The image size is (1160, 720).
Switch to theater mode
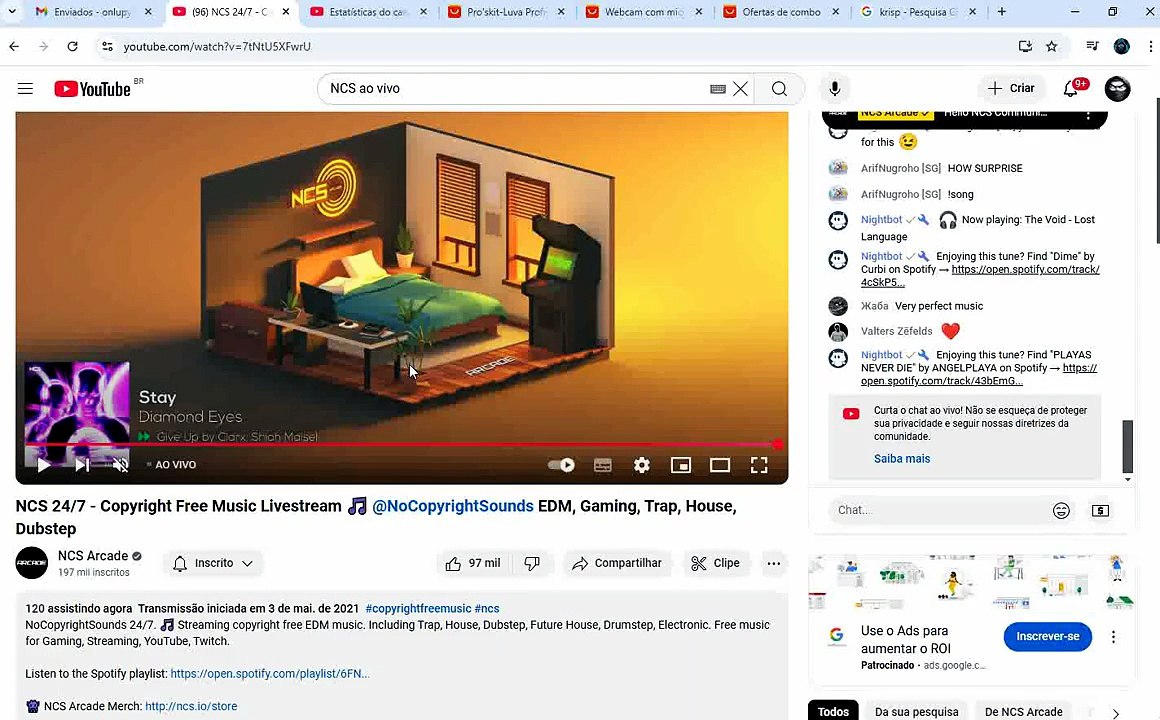720,465
